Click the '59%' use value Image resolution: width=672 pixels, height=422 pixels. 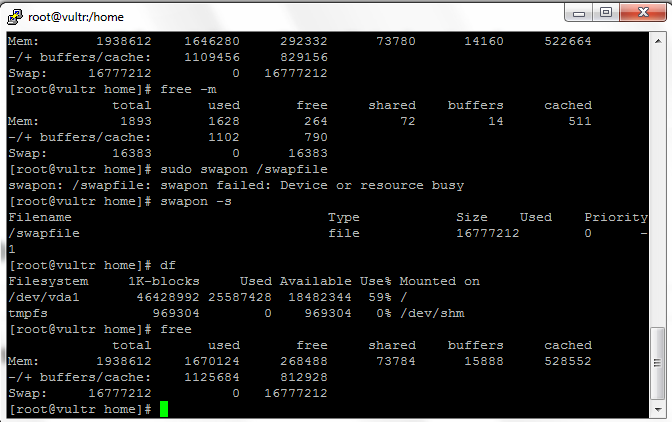tap(380, 297)
